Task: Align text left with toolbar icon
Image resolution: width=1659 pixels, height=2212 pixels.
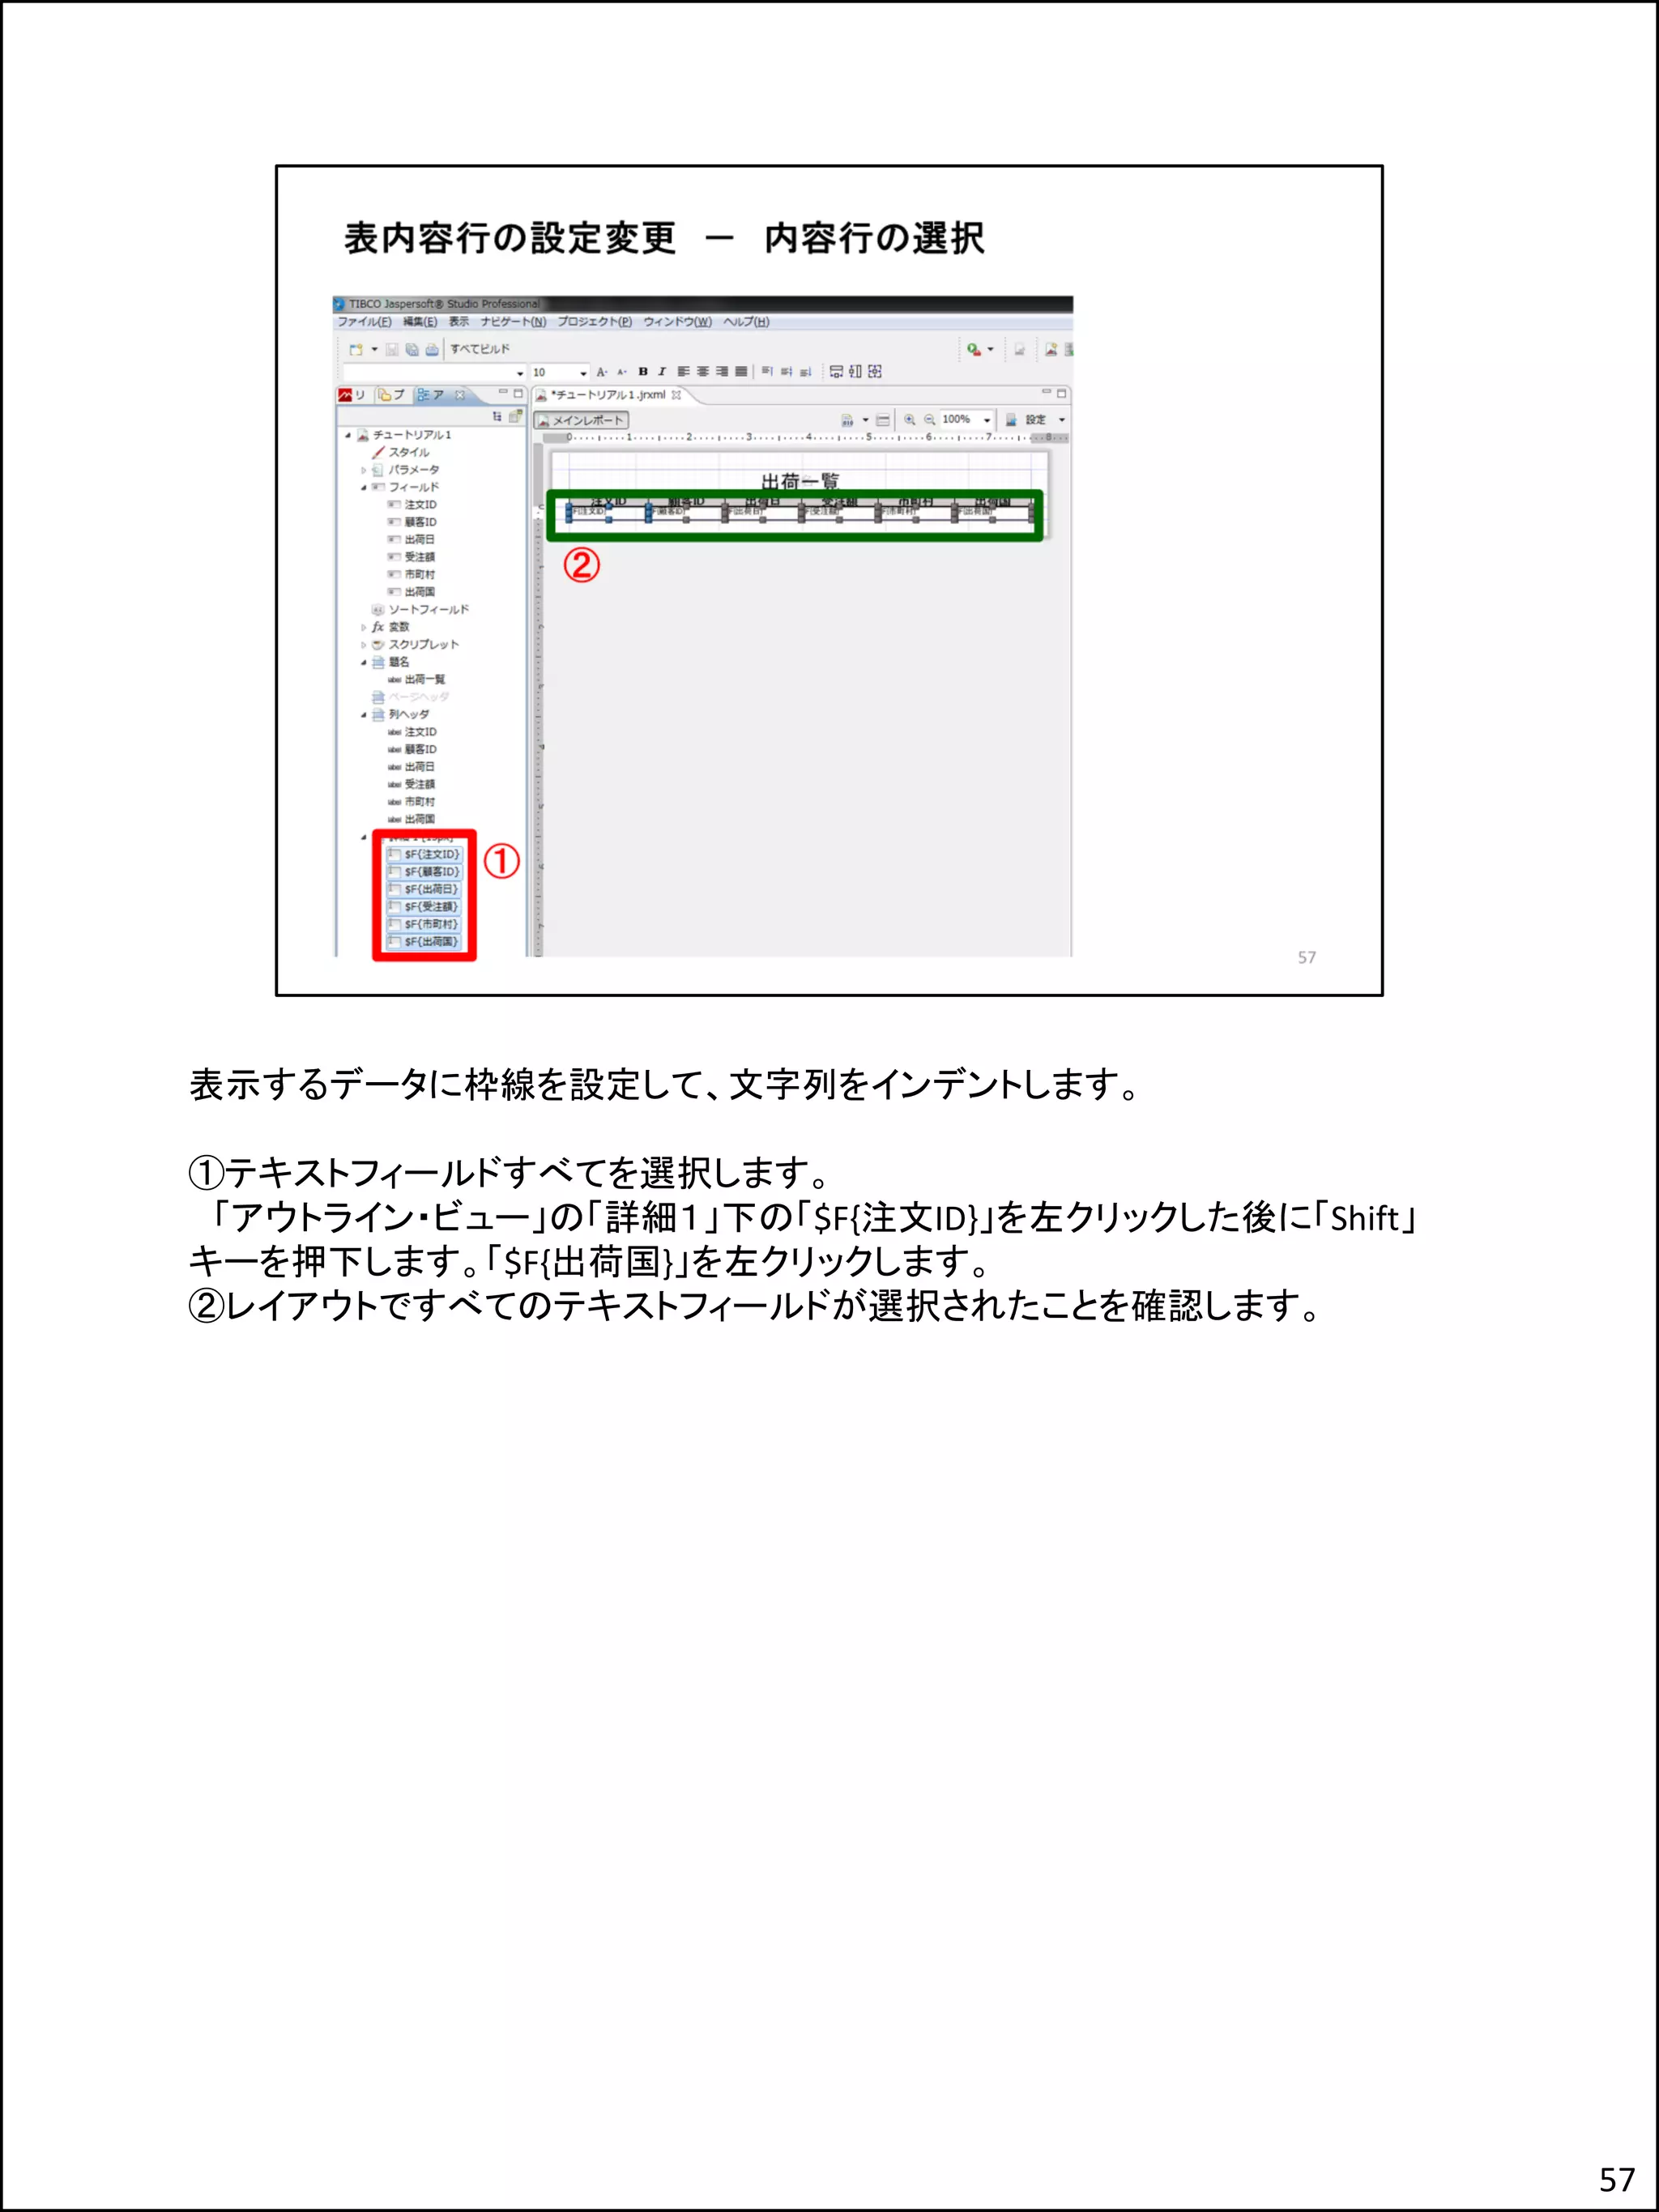Action: 684,372
